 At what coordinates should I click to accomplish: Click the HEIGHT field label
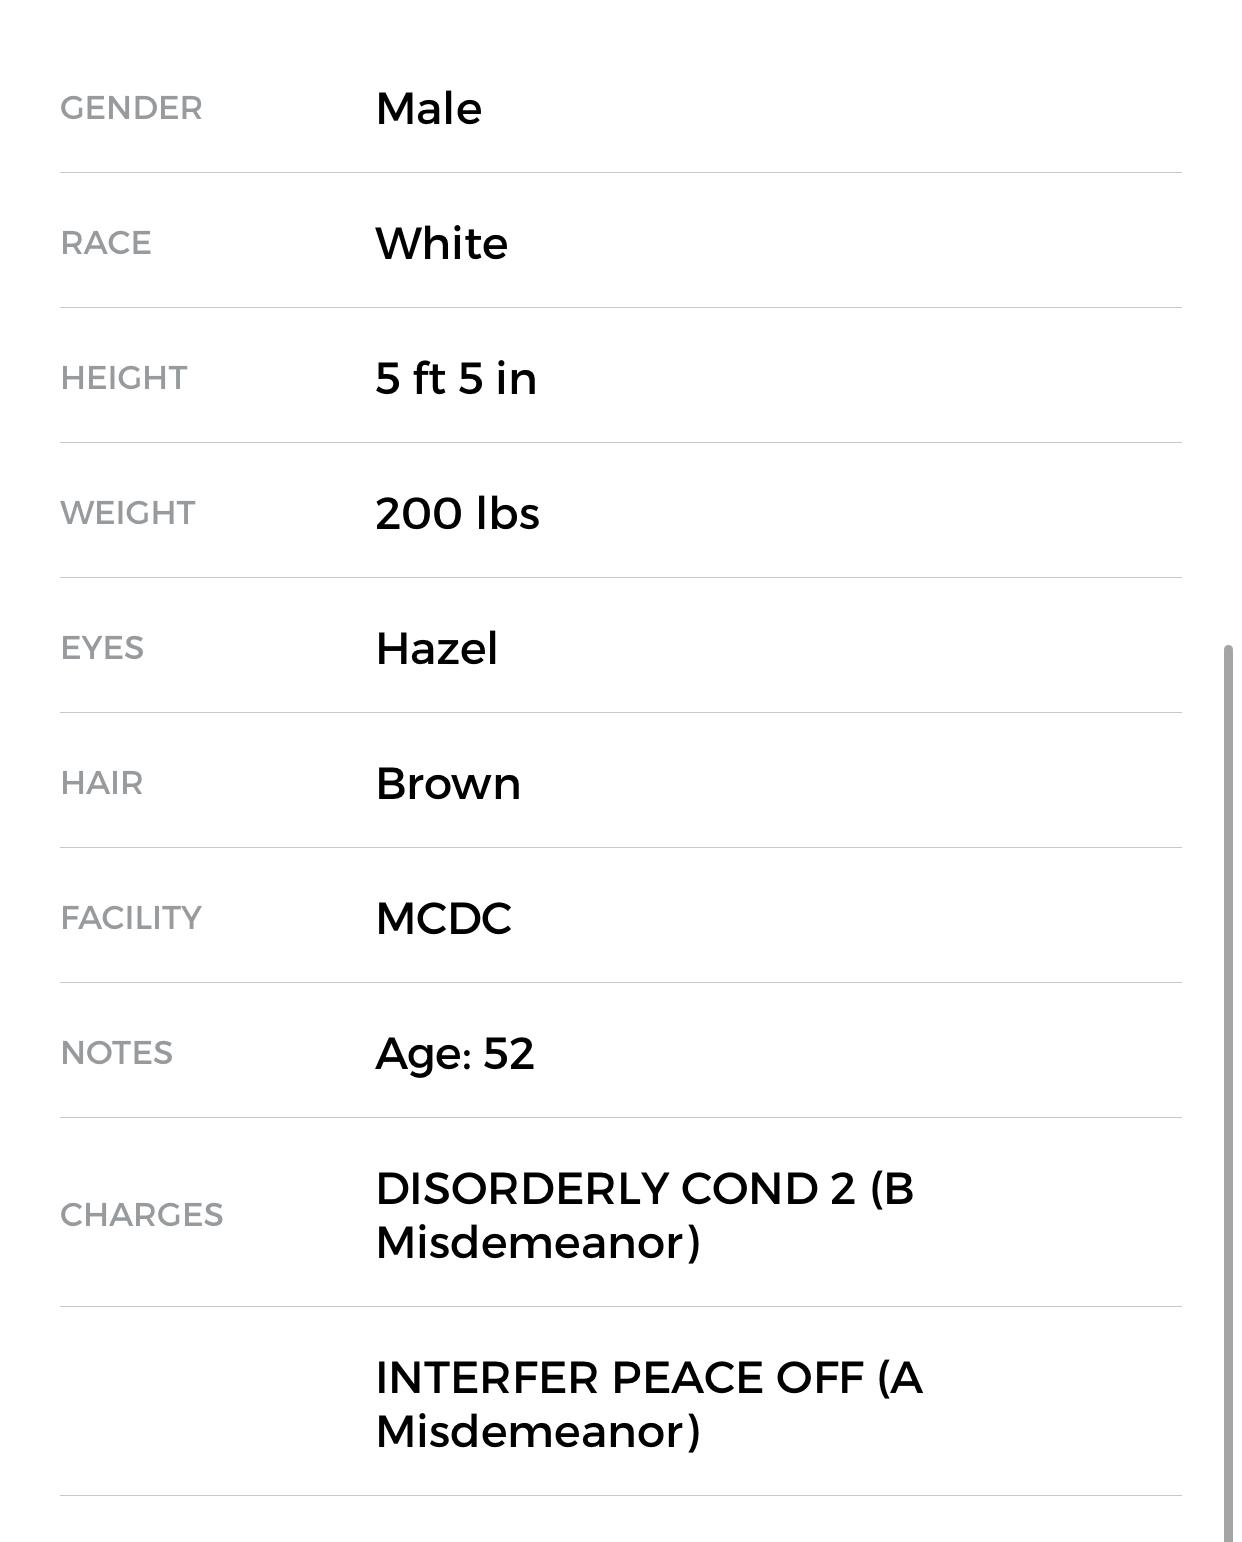(124, 378)
